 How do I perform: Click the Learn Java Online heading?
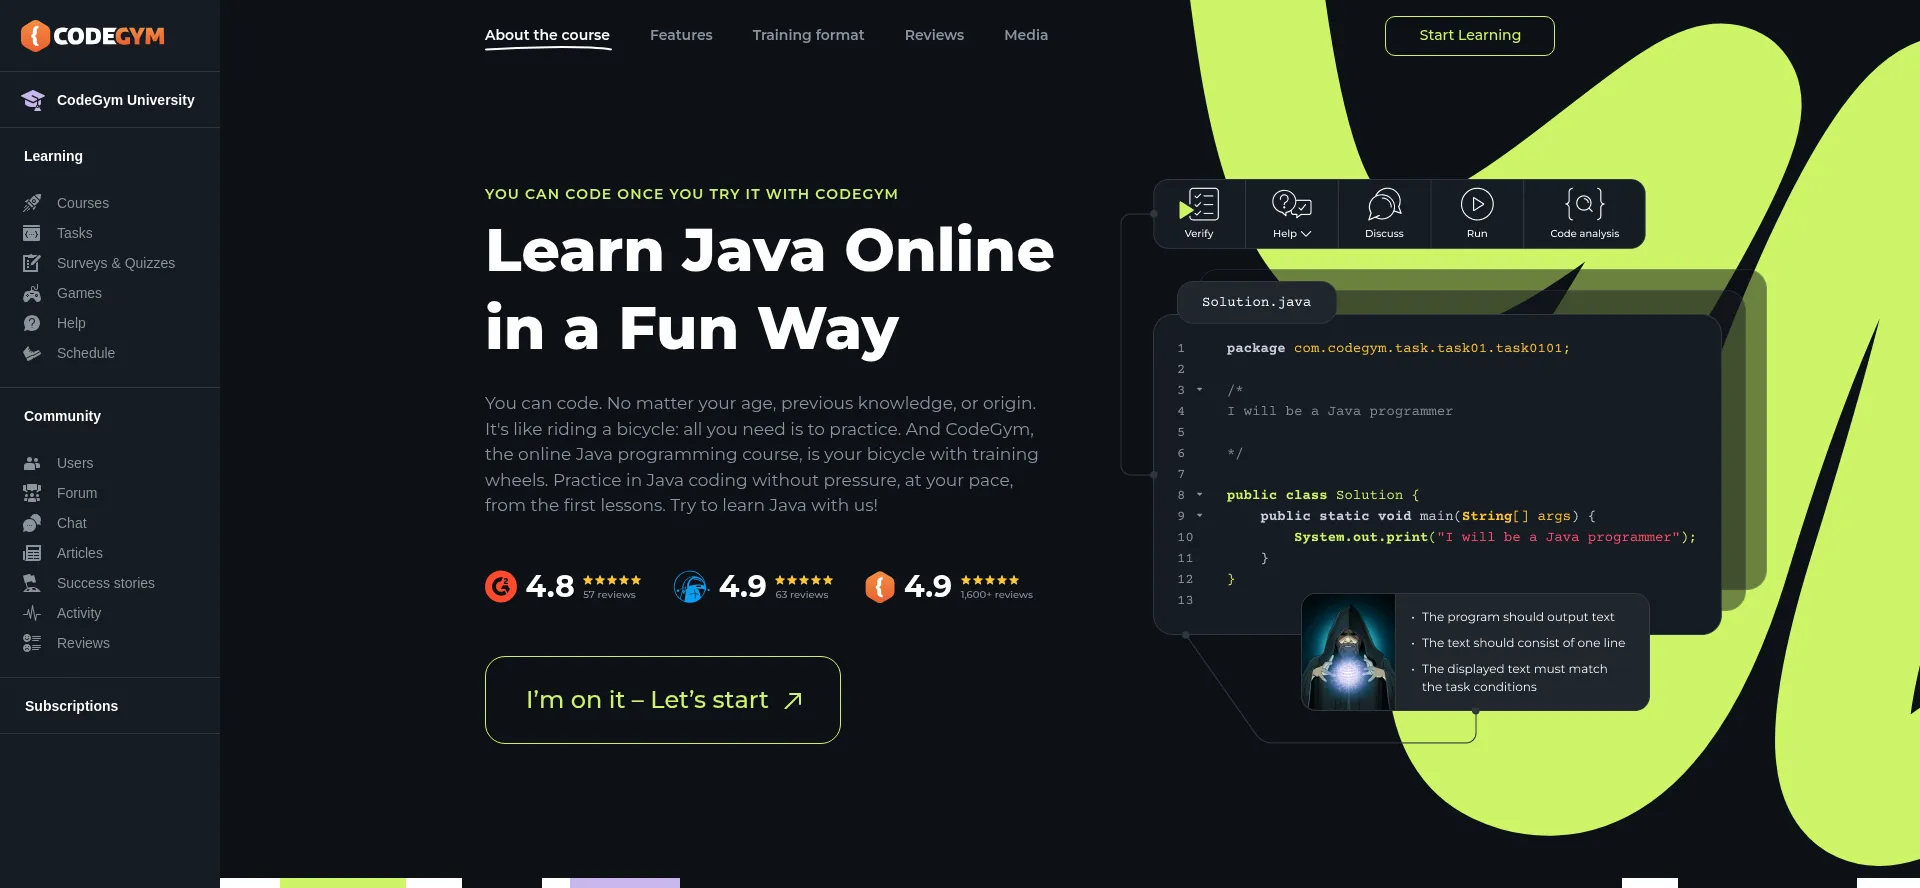pos(770,289)
